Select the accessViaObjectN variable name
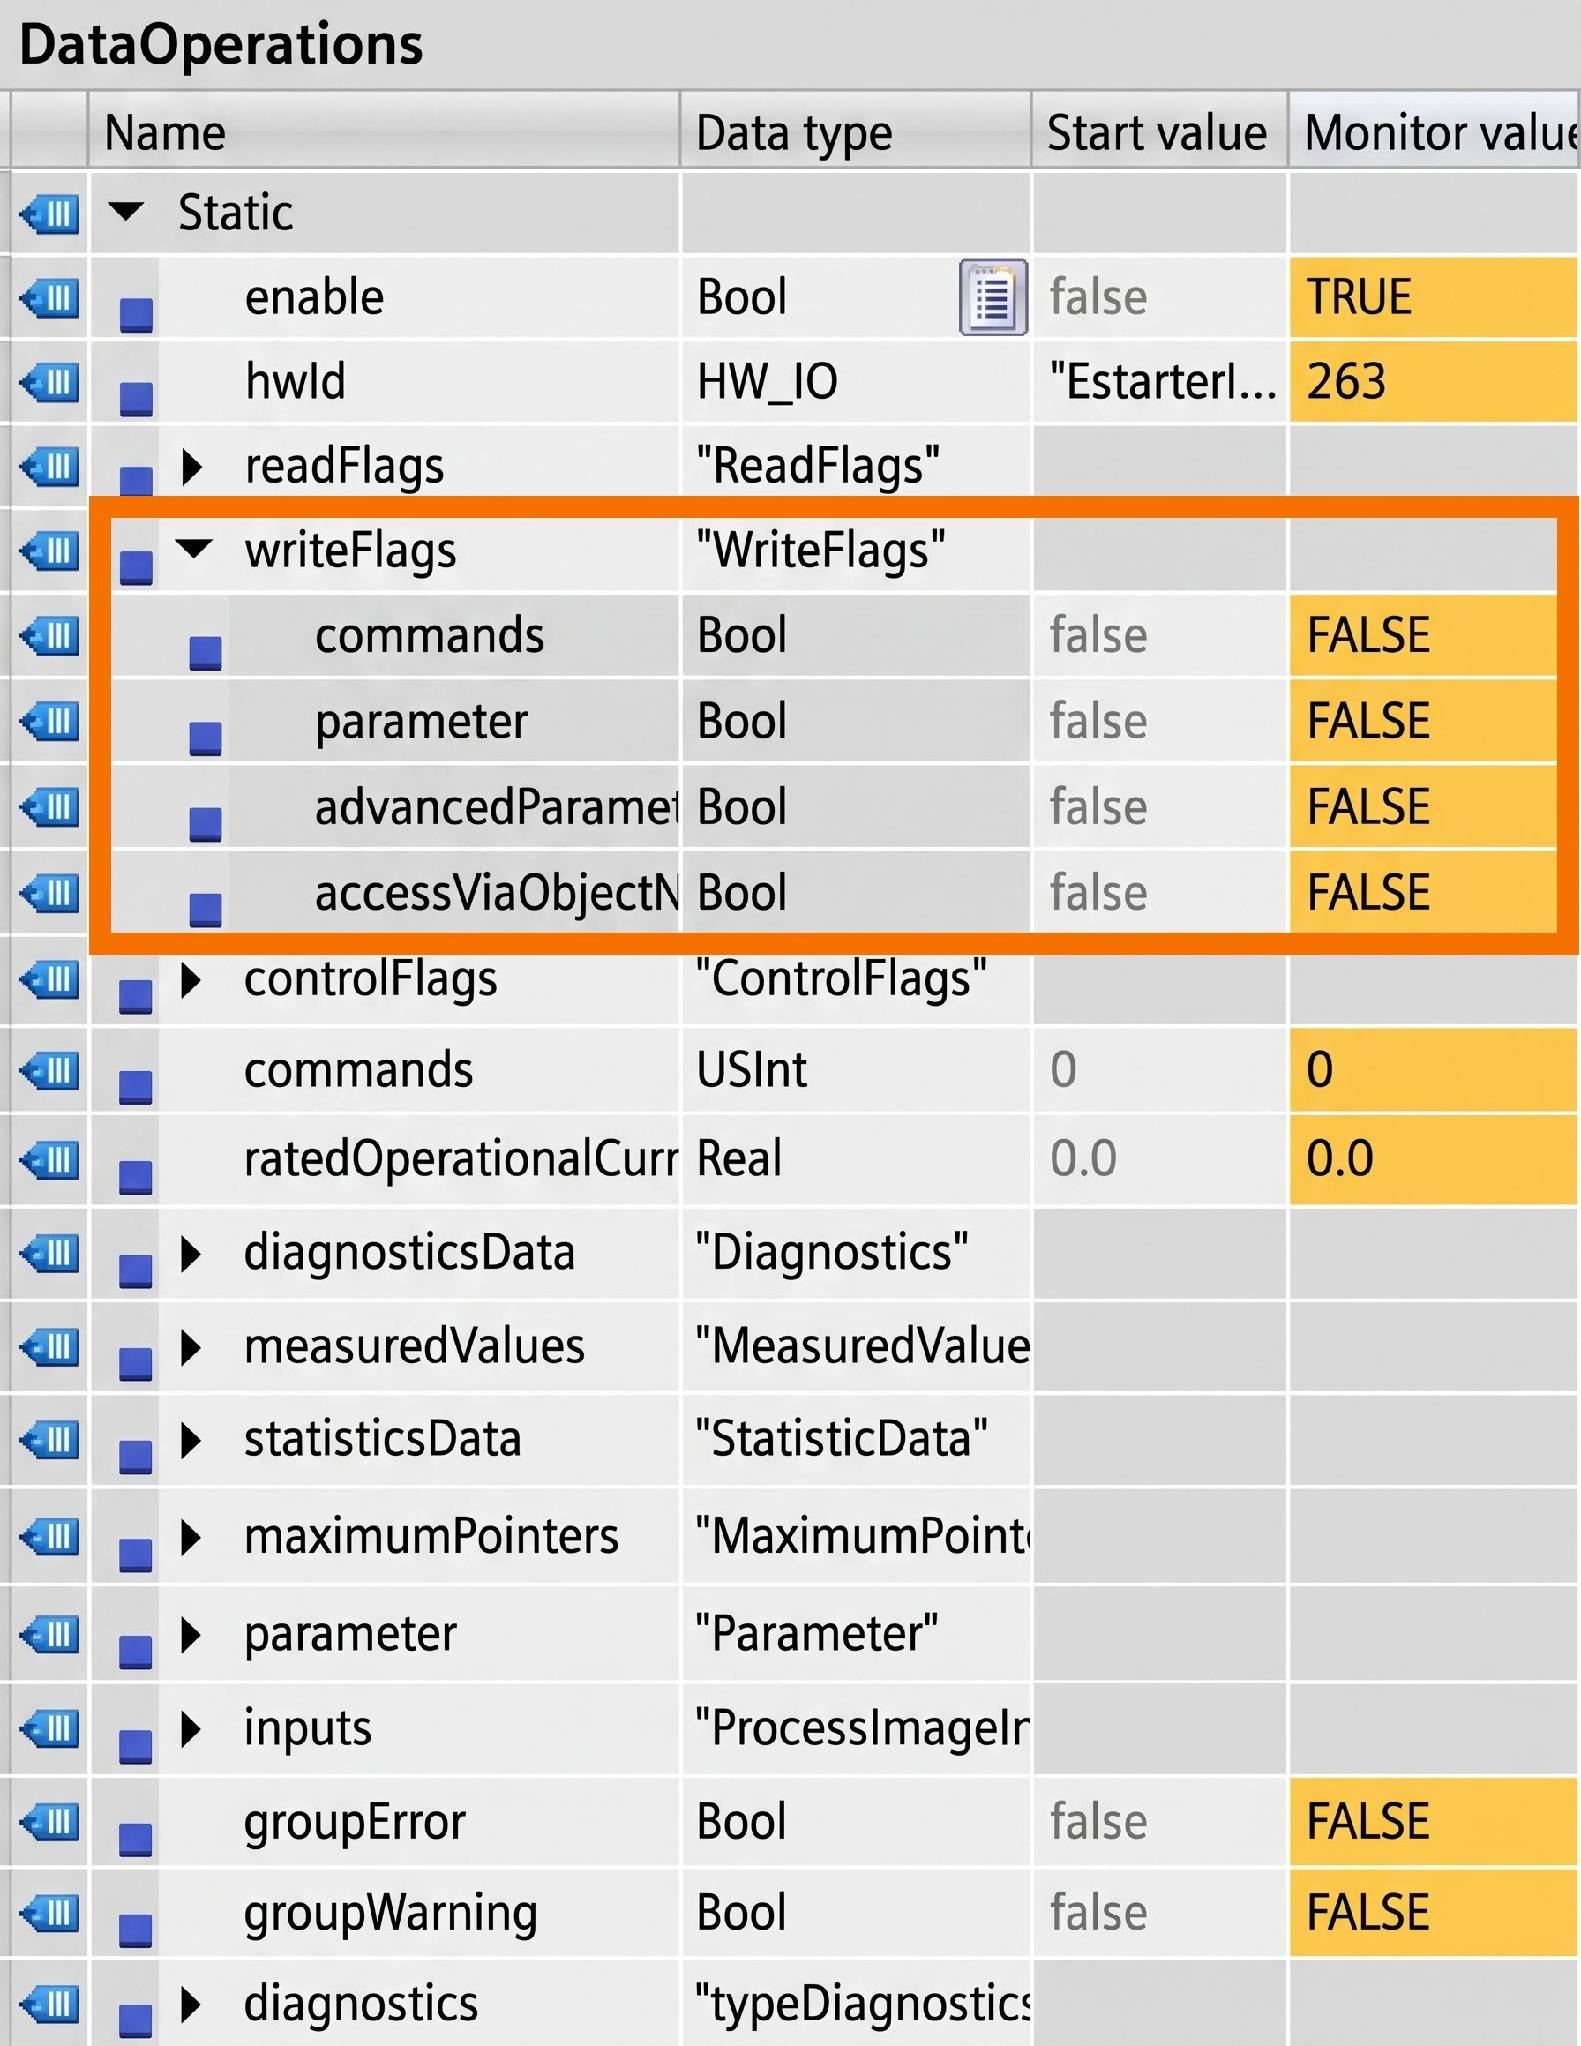The width and height of the screenshot is (1581, 2046). [497, 893]
